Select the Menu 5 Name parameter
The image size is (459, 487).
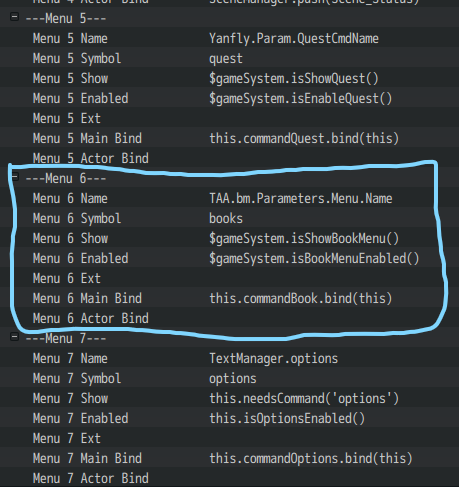pos(70,38)
